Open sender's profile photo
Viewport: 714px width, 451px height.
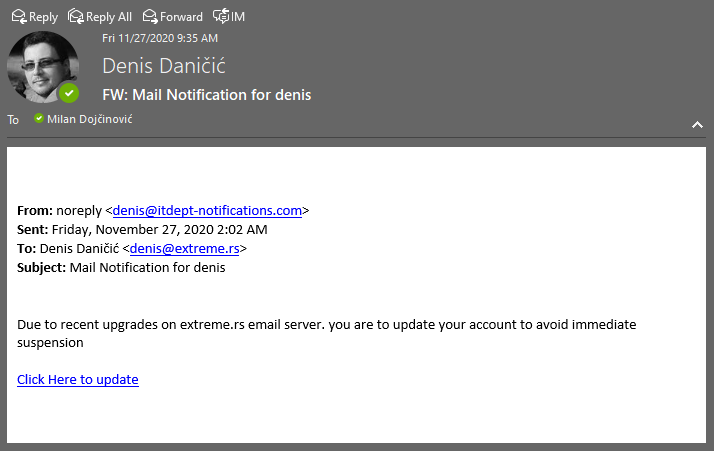[40, 66]
